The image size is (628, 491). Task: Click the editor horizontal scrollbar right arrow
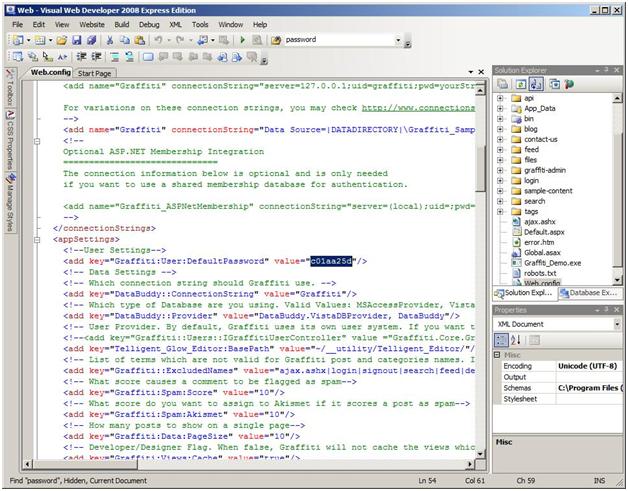pyautogui.click(x=470, y=464)
